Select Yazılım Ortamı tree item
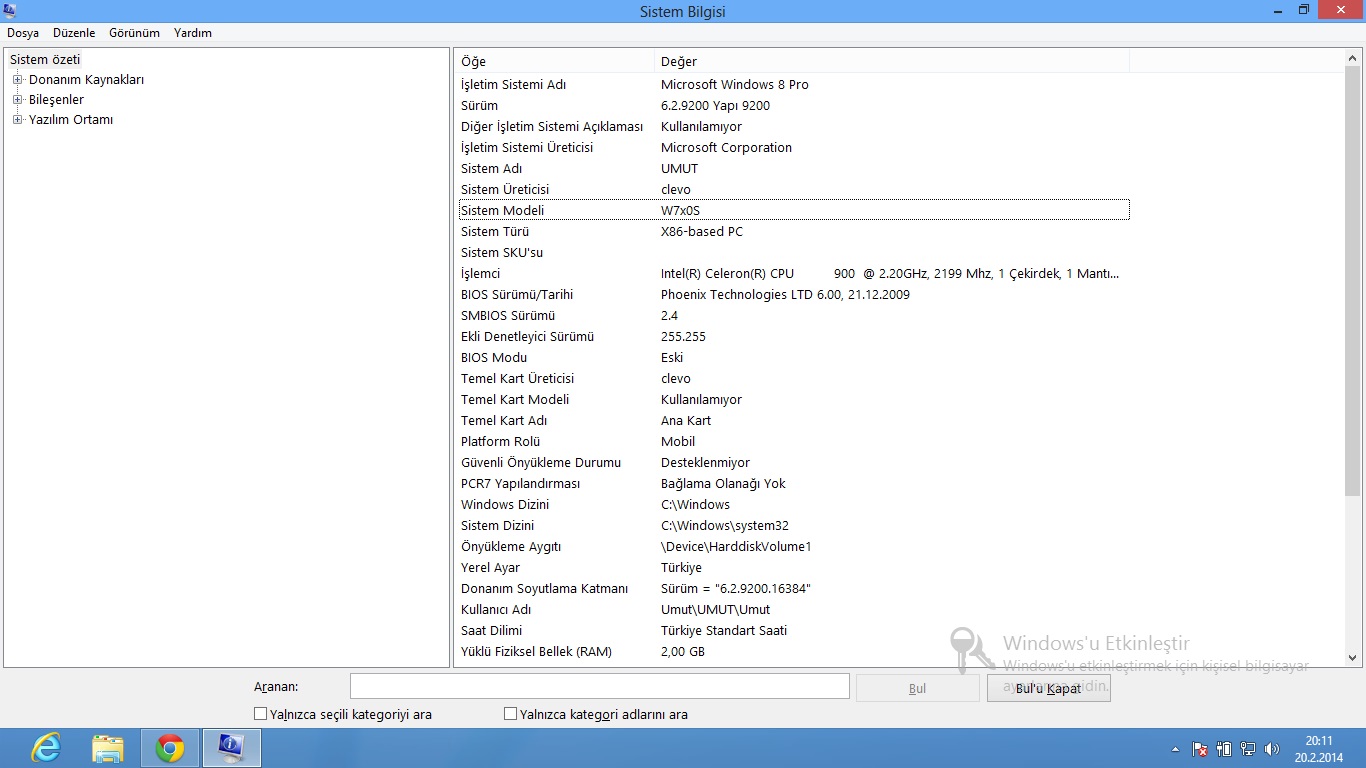1366x768 pixels. 71,120
